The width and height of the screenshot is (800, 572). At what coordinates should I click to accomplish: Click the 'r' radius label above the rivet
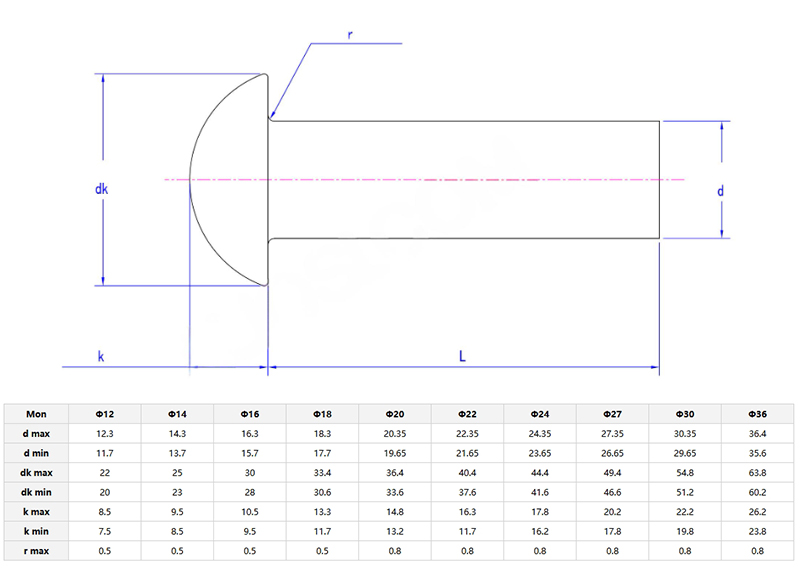click(x=349, y=34)
